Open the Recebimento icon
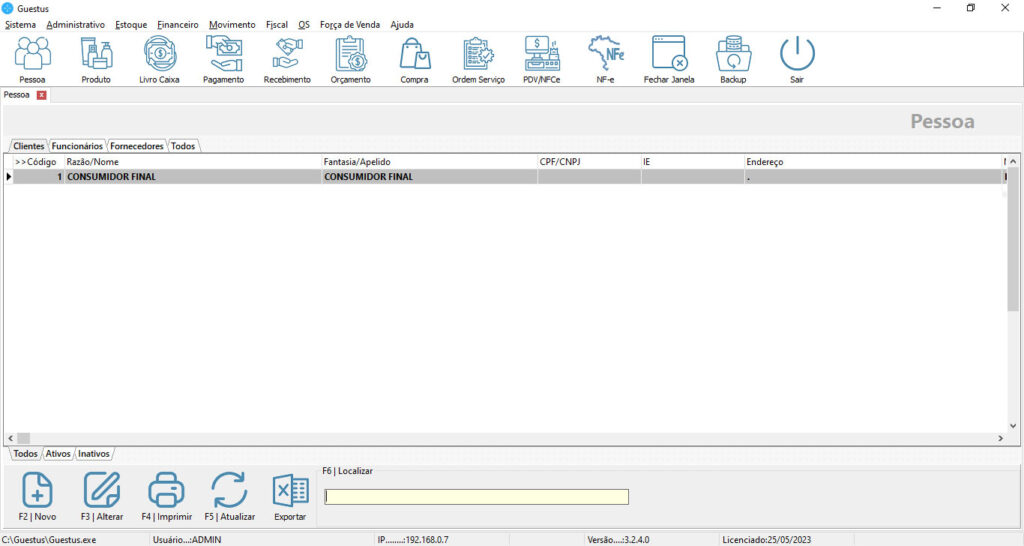 click(x=287, y=58)
